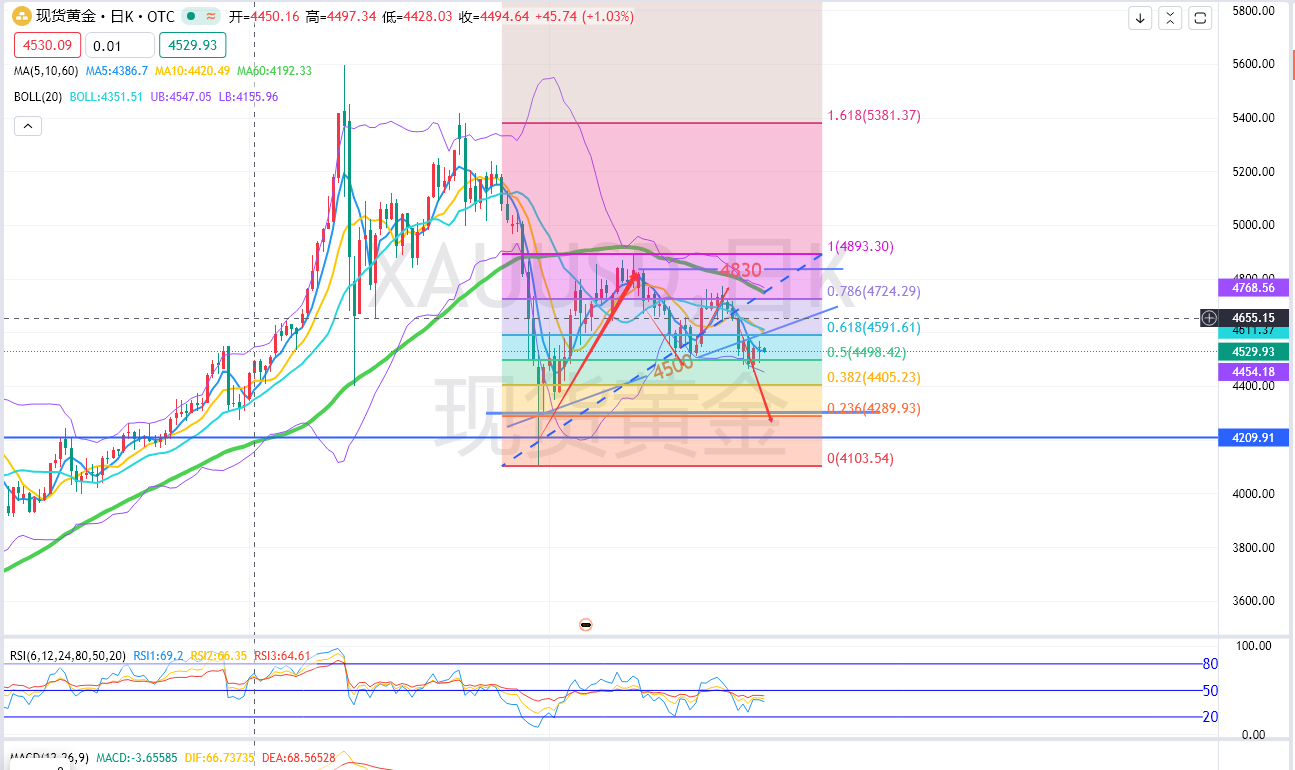The image size is (1295, 770).
Task: Select the RSI(6,12,24,80,50,20) indicator legend
Action: (68, 656)
